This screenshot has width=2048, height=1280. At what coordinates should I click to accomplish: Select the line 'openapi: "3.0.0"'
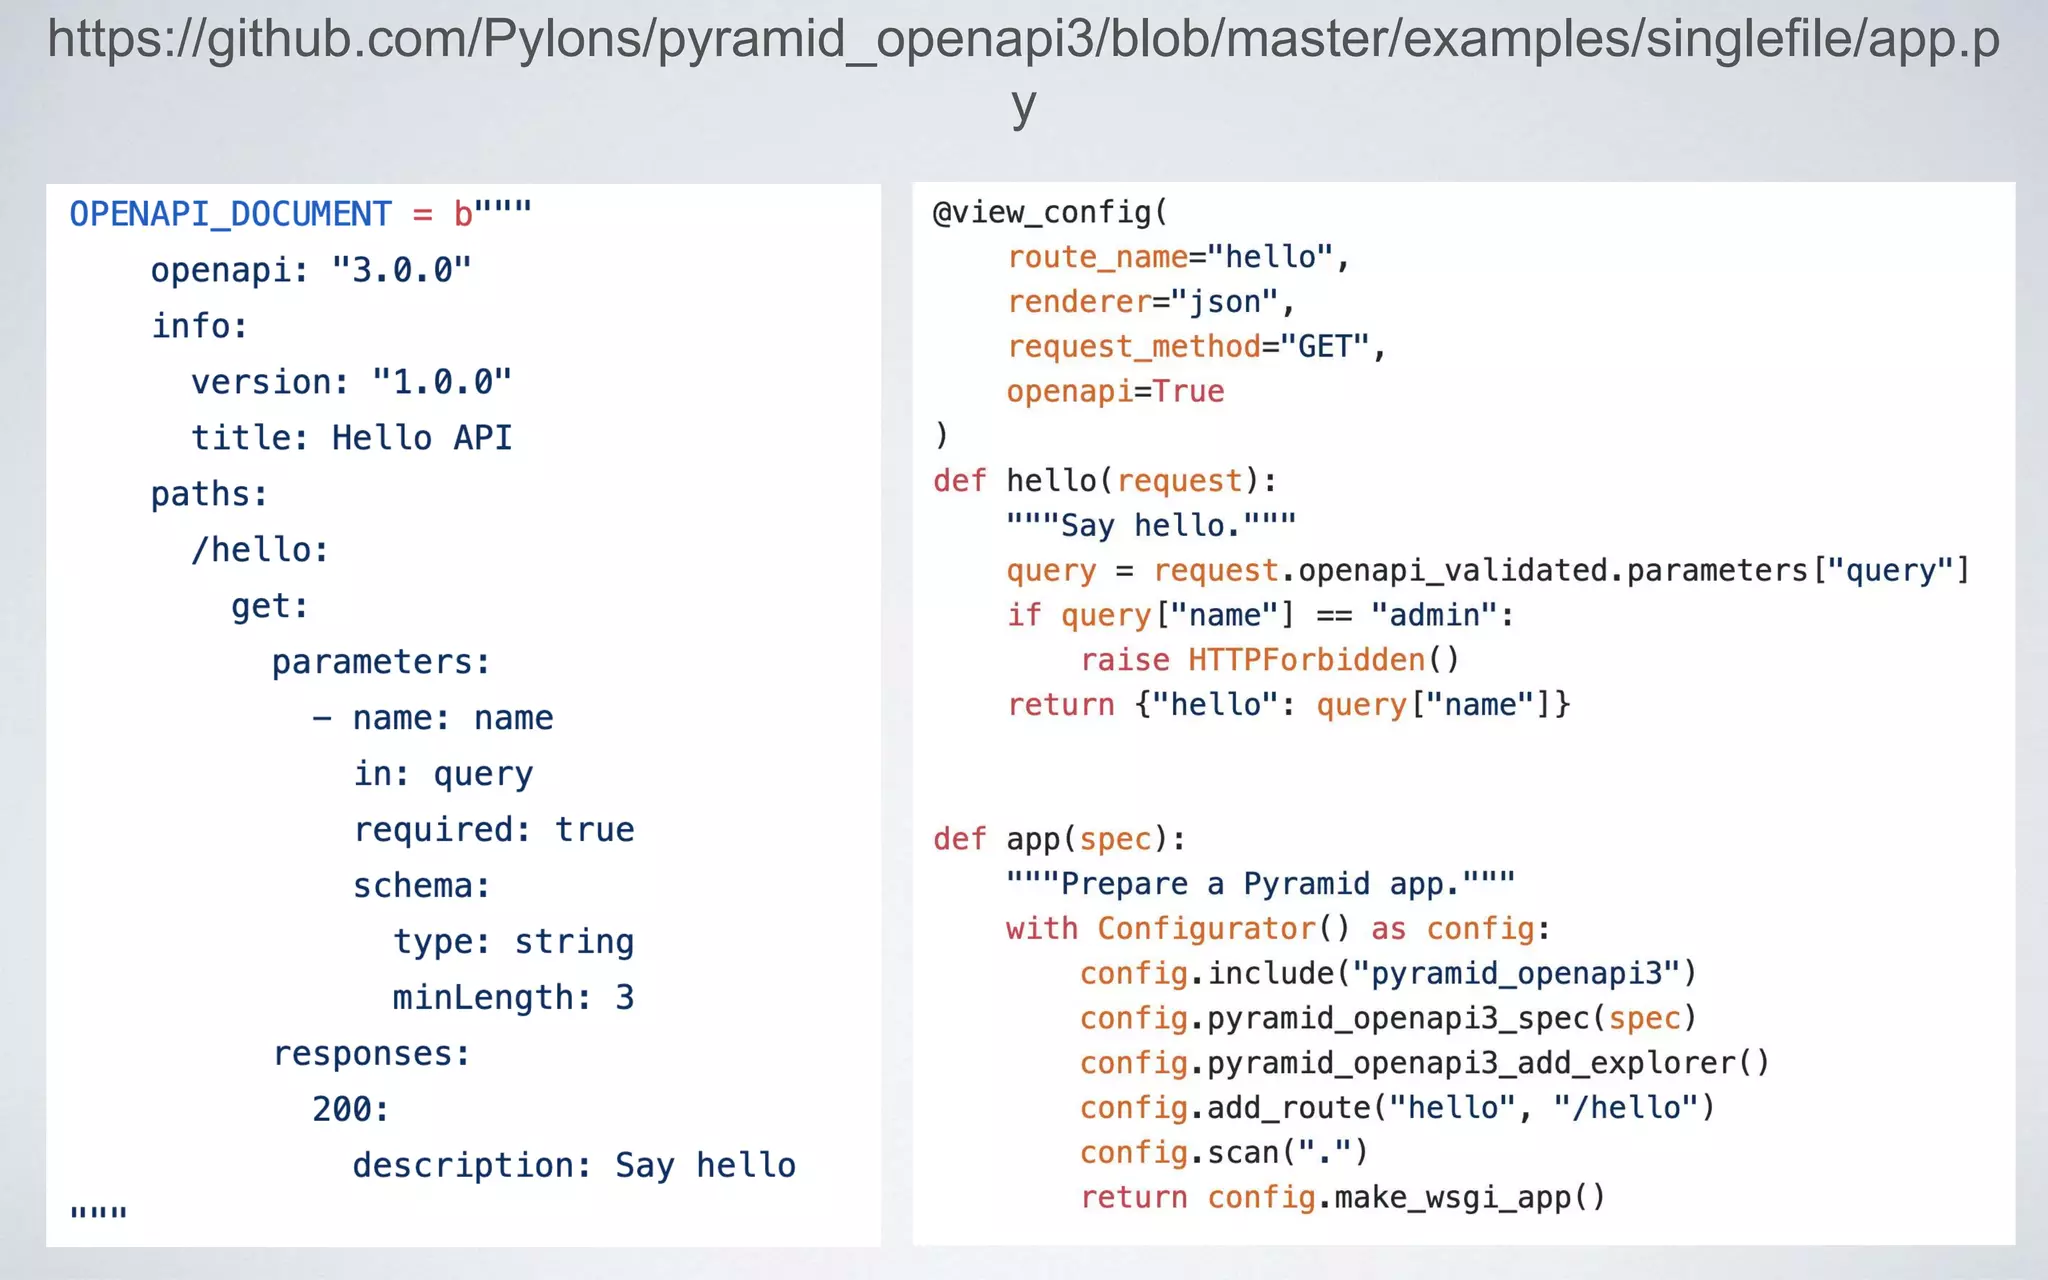(x=311, y=270)
